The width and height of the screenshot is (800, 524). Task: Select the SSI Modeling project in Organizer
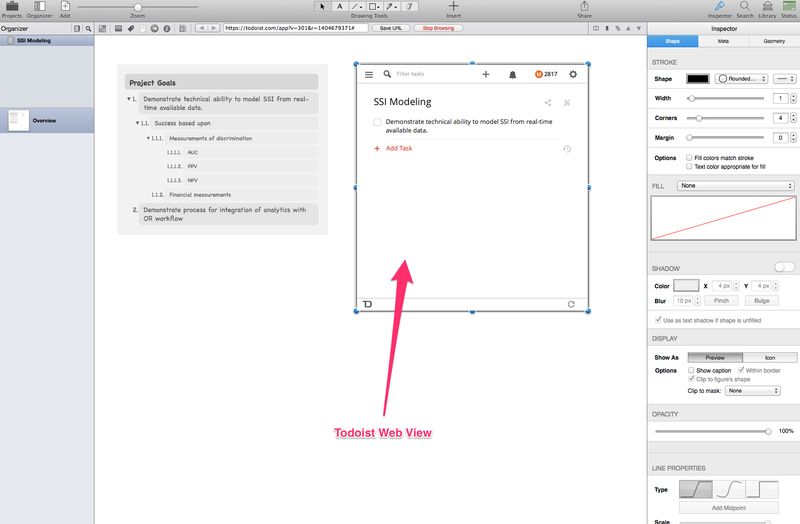pos(47,40)
